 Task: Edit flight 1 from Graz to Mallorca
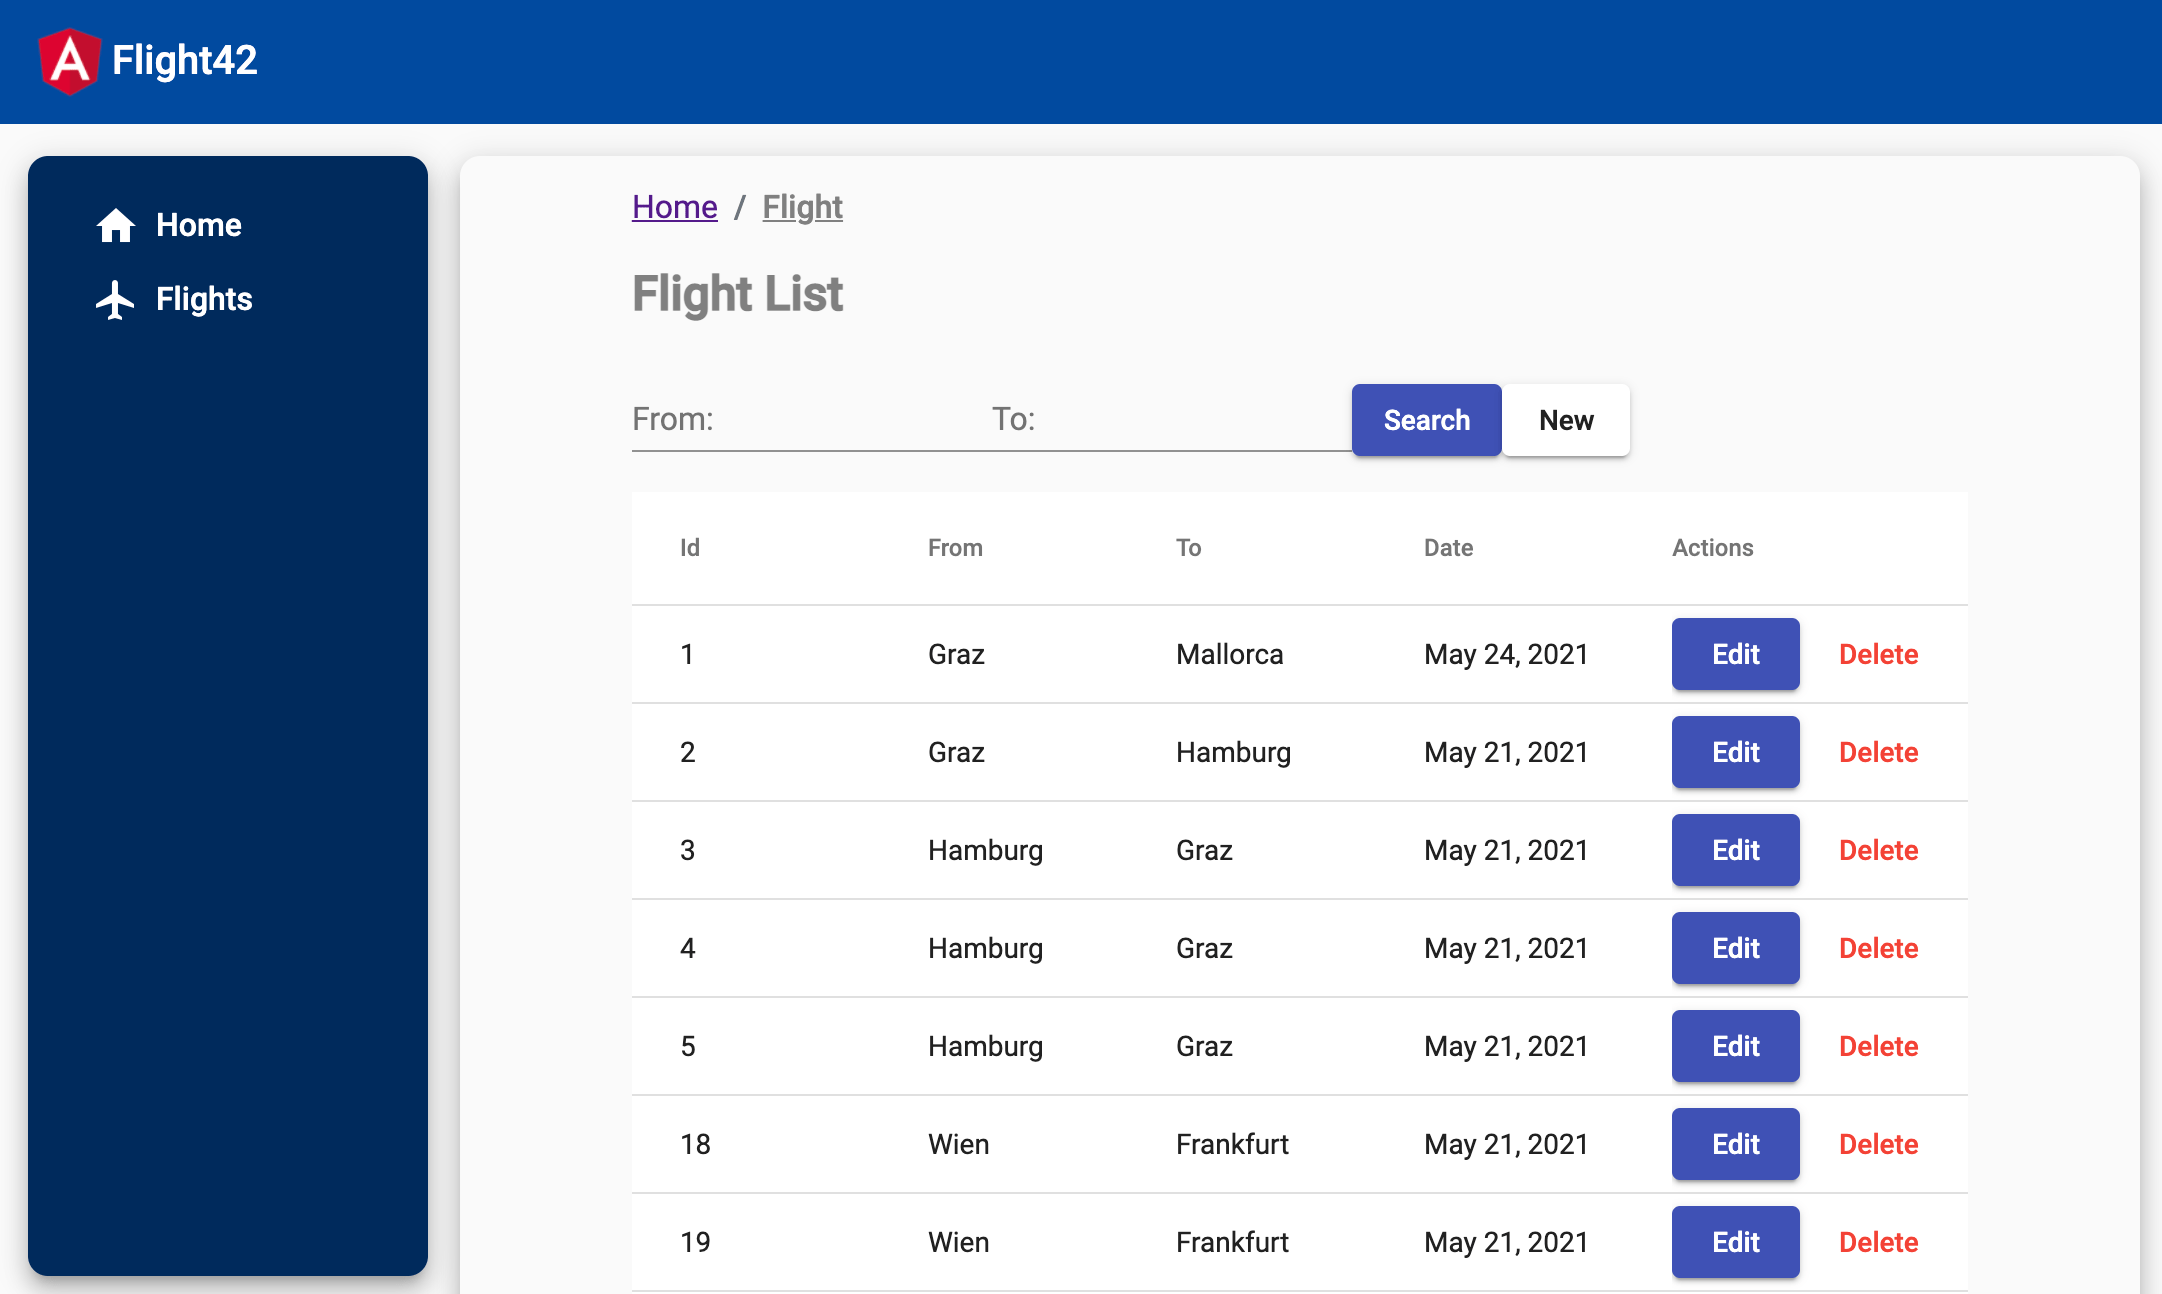[1735, 654]
